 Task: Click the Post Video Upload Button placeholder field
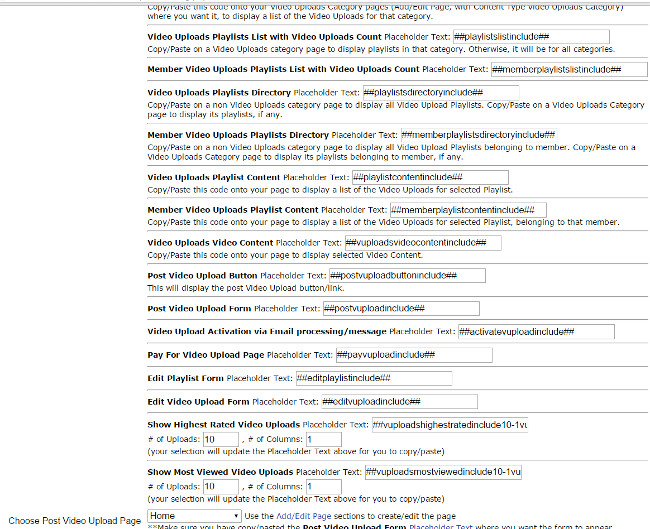click(x=406, y=275)
